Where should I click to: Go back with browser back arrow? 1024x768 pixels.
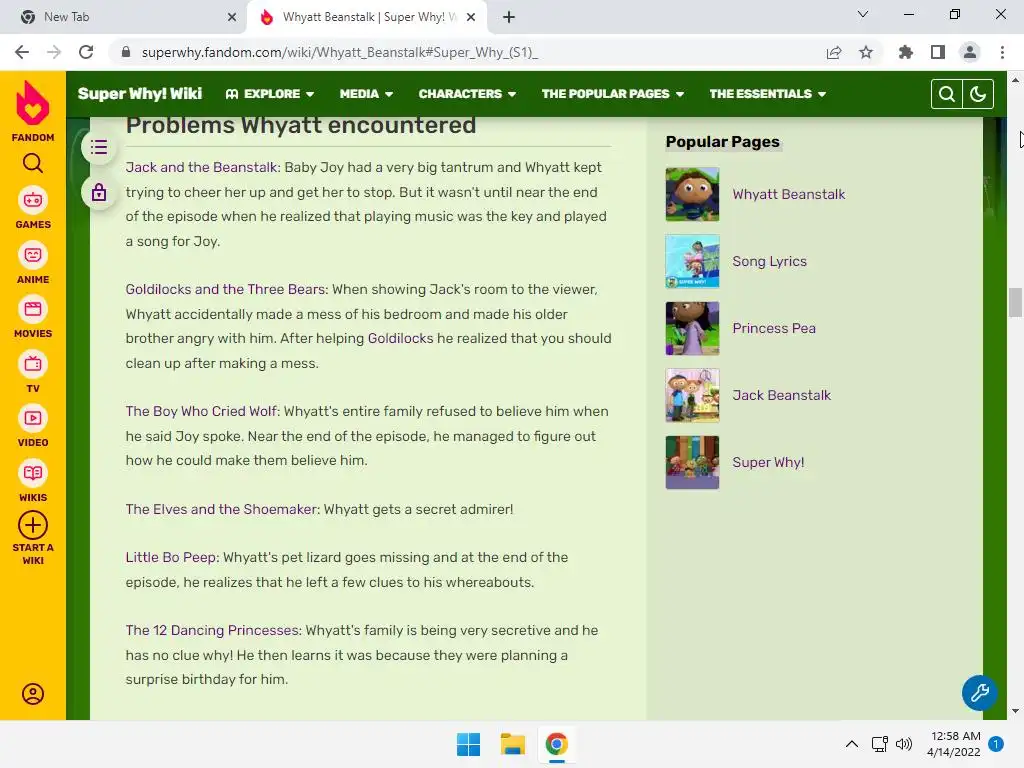(22, 52)
